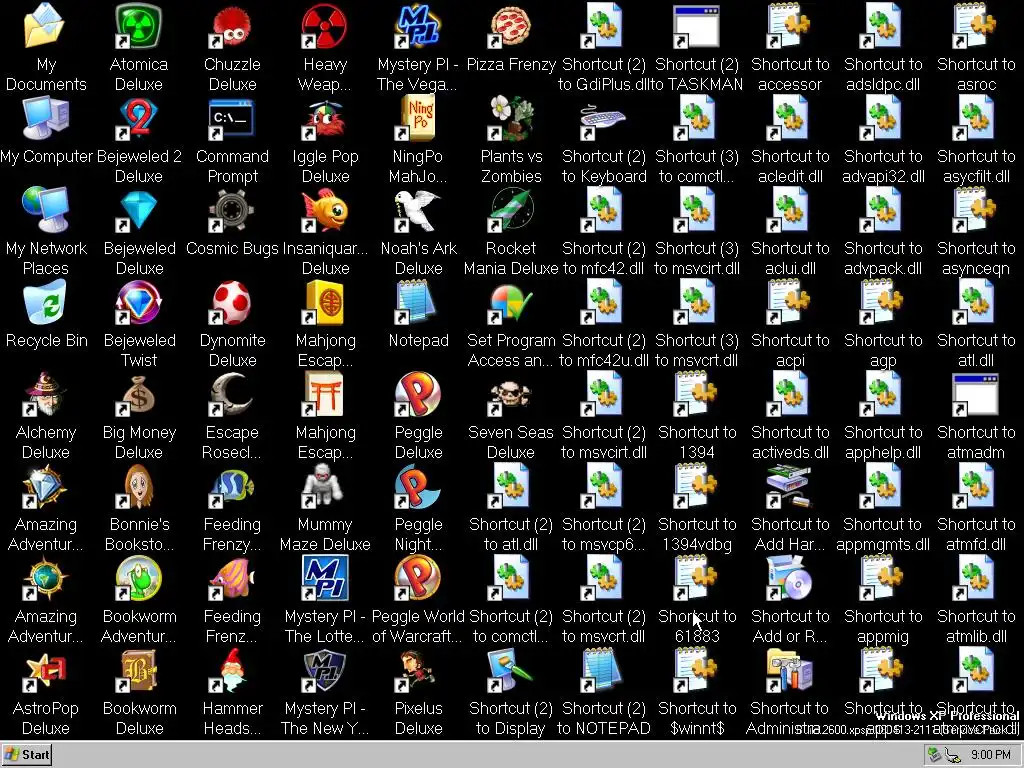Image resolution: width=1024 pixels, height=768 pixels.
Task: Select the Plants vs Zombies shortcut
Action: coord(511,118)
